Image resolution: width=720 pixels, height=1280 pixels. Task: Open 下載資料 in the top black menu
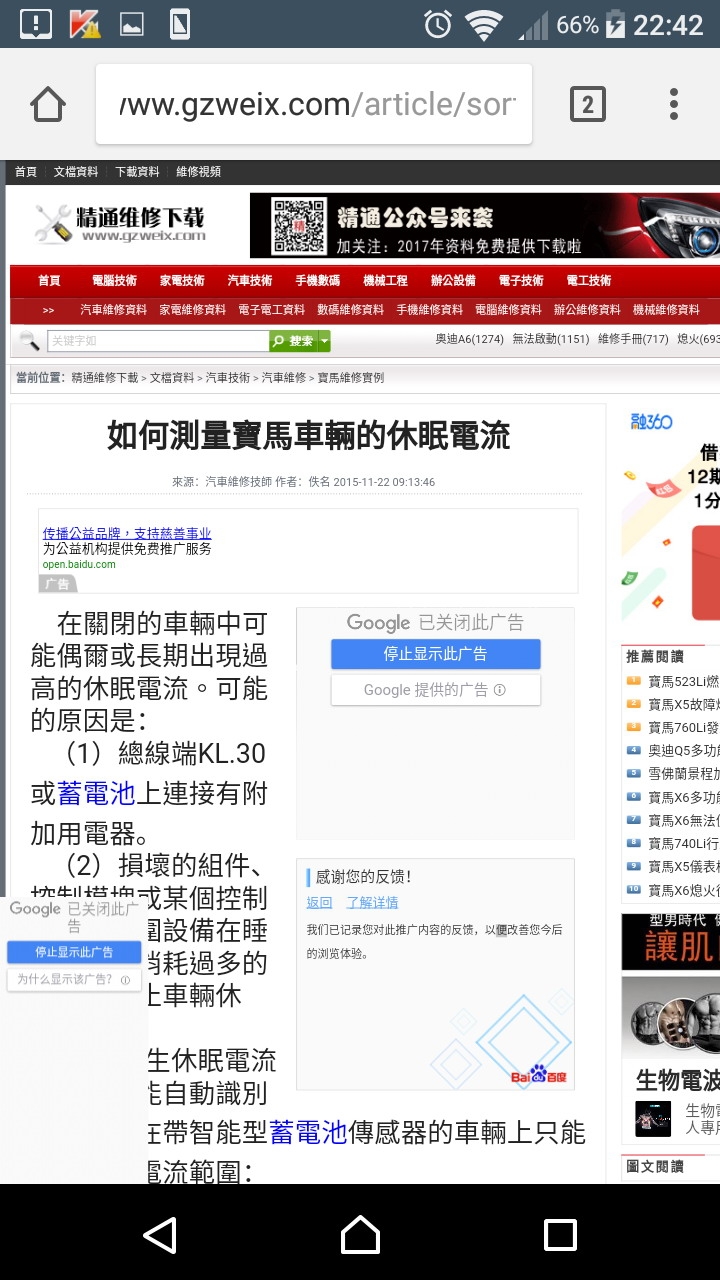click(x=137, y=172)
